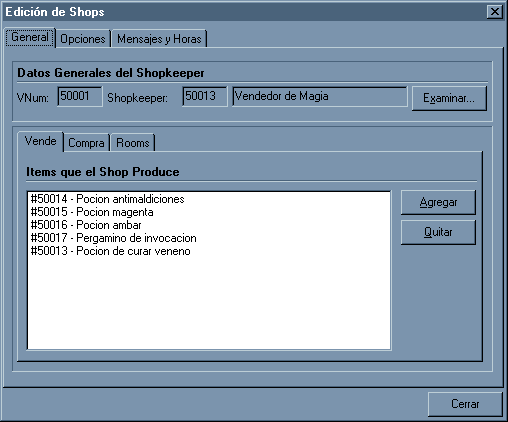508x422 pixels.
Task: Click empty area of items list
Action: coord(209,303)
